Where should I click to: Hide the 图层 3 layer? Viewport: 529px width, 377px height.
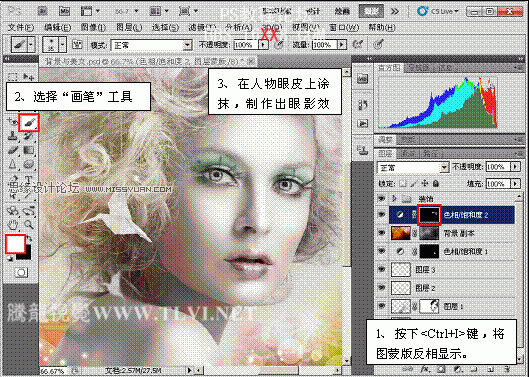(382, 269)
